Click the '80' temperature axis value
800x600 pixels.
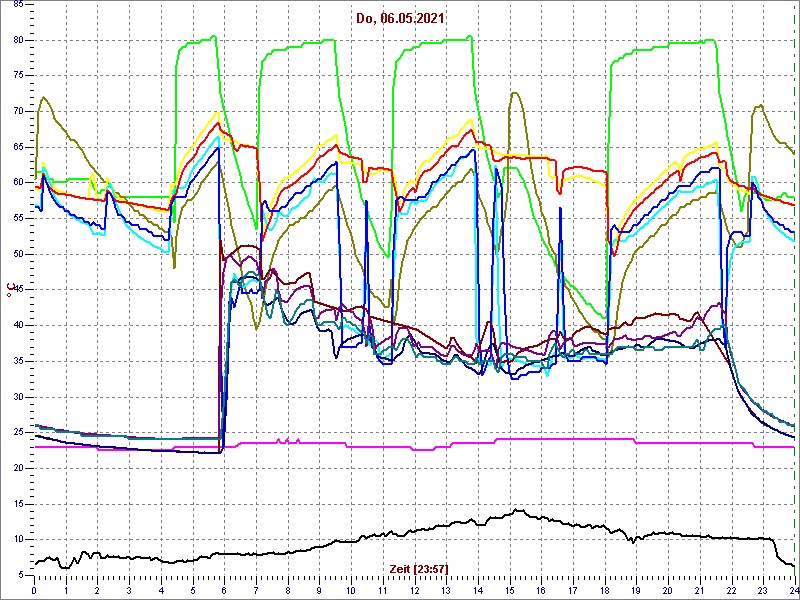coord(18,40)
